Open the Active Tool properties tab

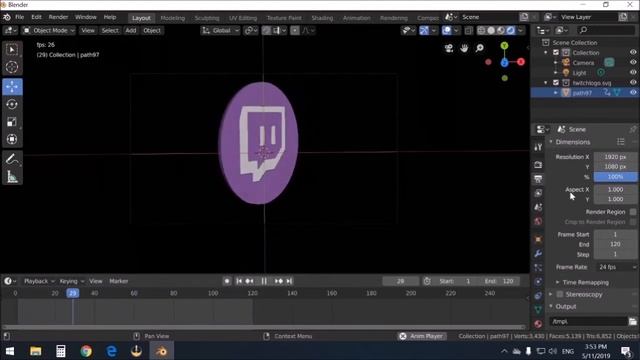coord(538,147)
